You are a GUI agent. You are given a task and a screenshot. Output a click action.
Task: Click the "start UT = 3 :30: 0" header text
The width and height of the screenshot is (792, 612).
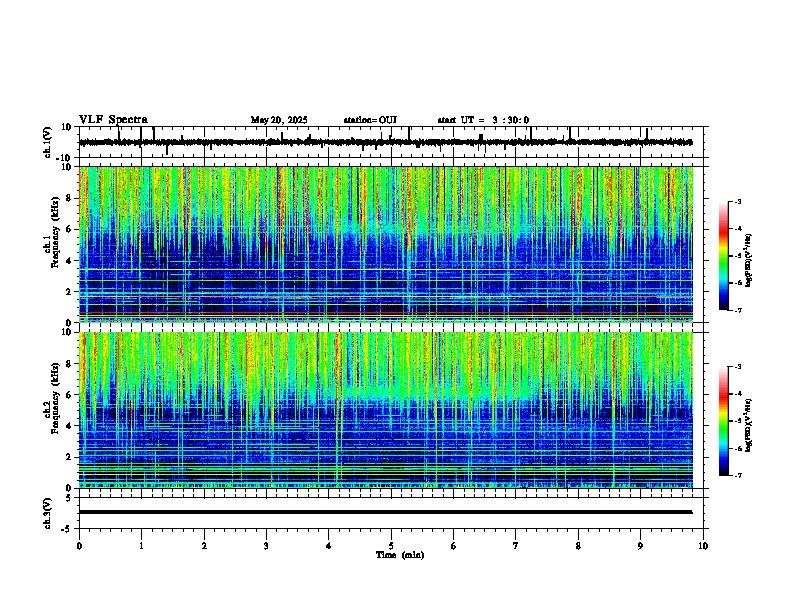coord(483,120)
